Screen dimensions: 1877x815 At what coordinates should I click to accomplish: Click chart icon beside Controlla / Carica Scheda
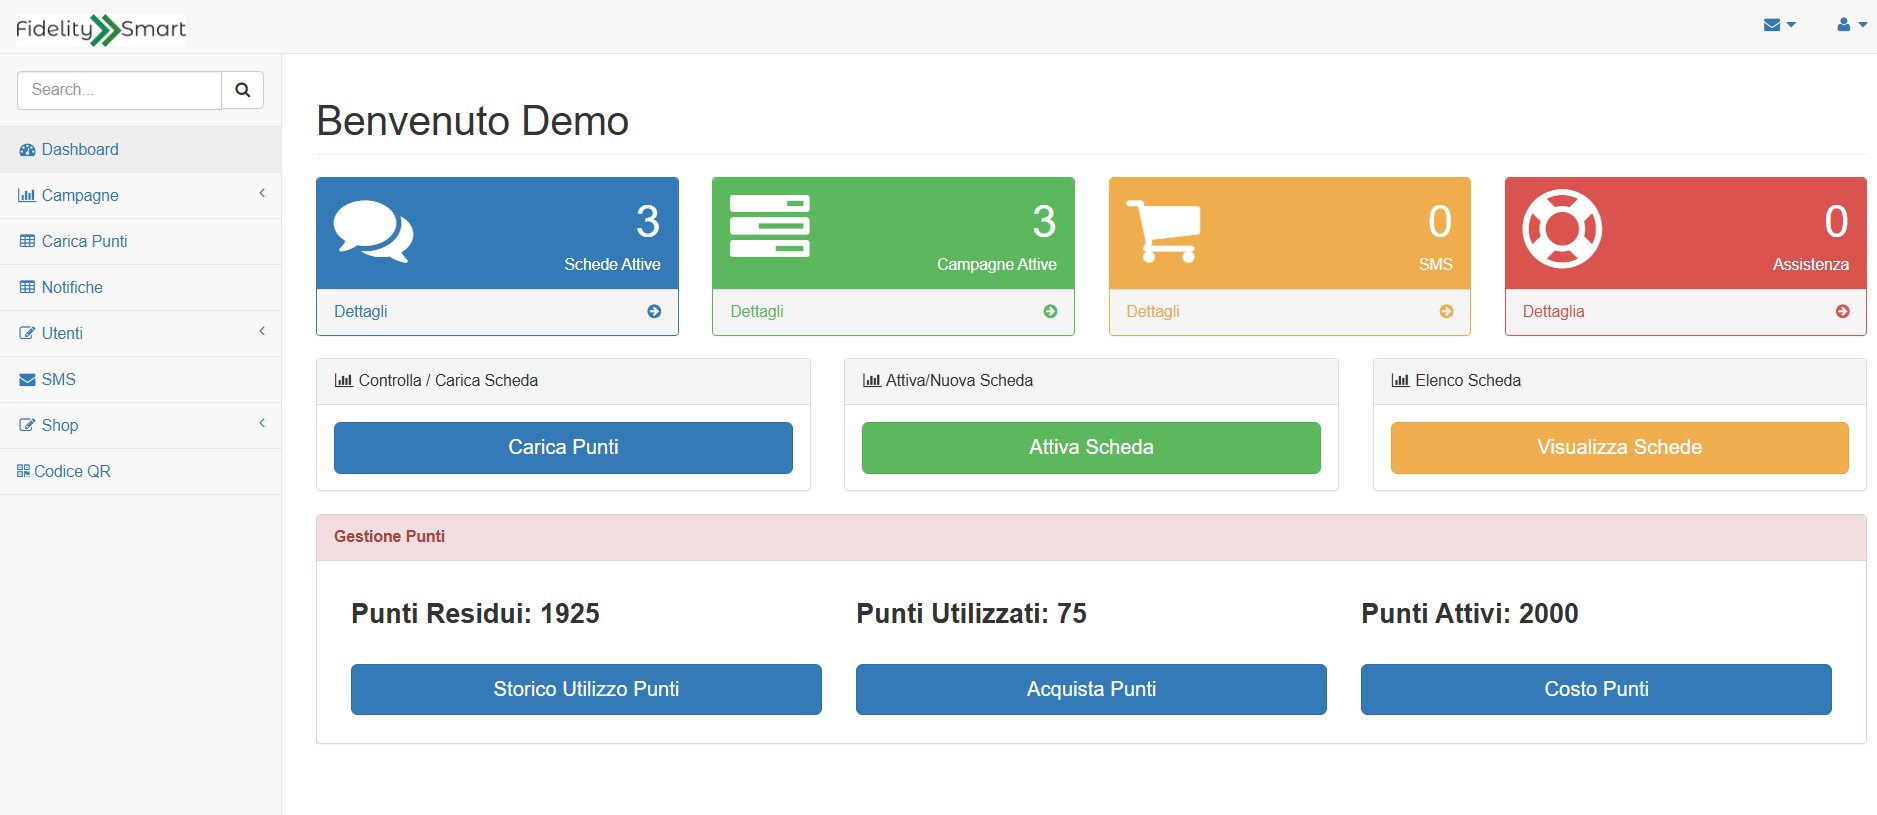tap(343, 381)
